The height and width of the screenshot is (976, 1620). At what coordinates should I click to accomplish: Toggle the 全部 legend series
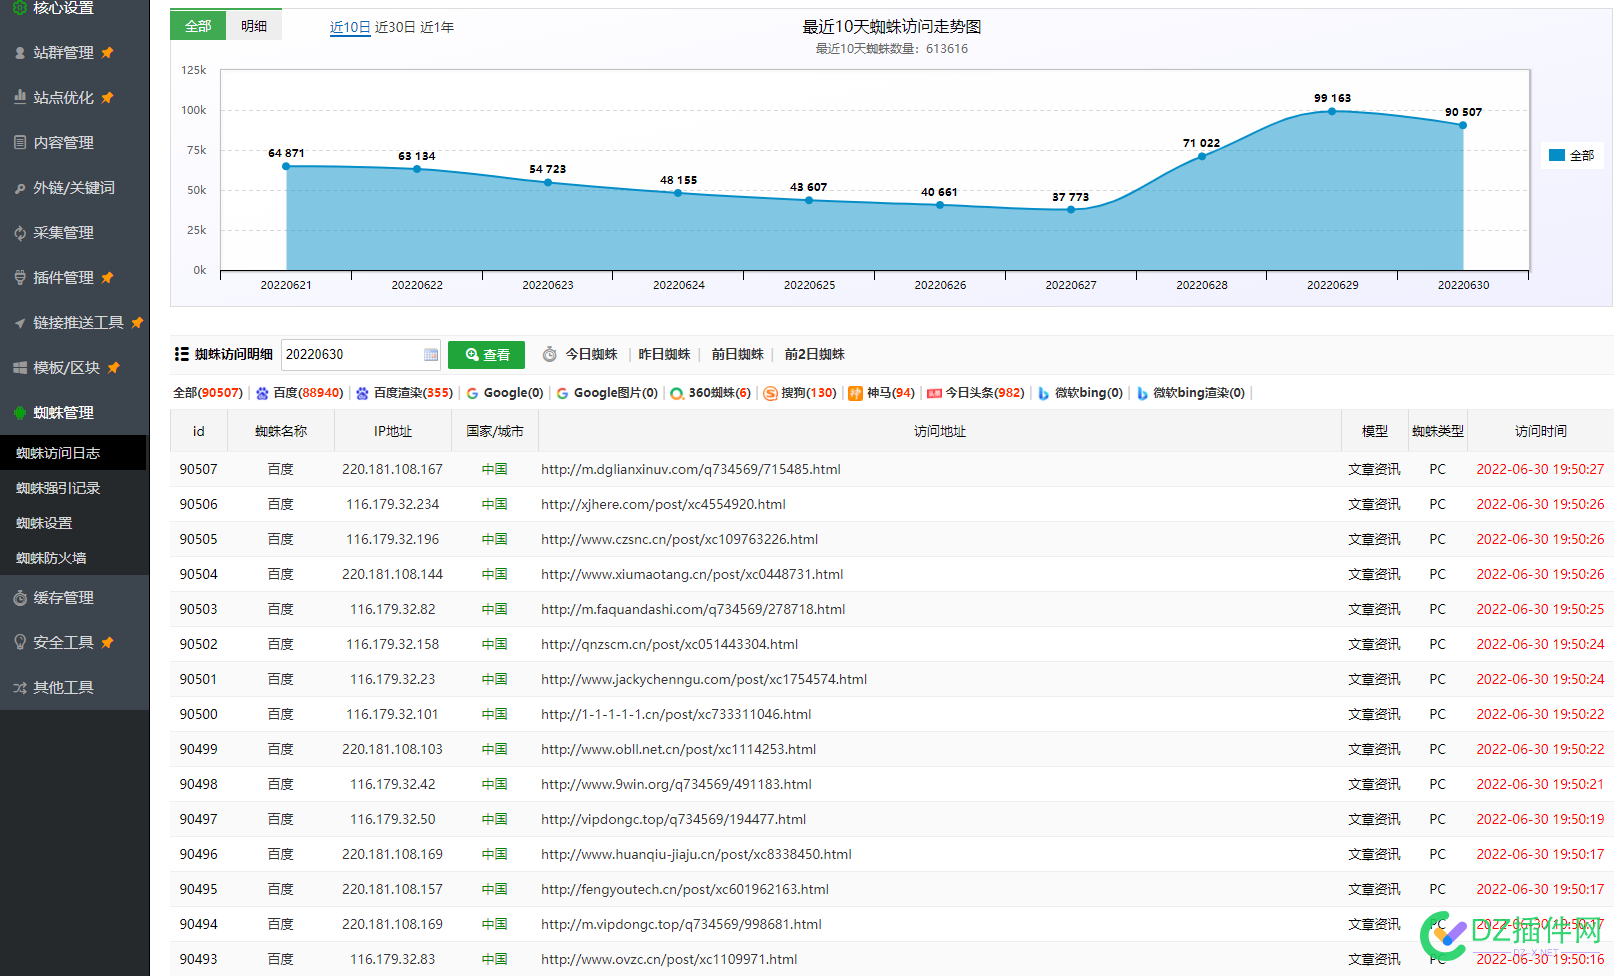[1572, 155]
